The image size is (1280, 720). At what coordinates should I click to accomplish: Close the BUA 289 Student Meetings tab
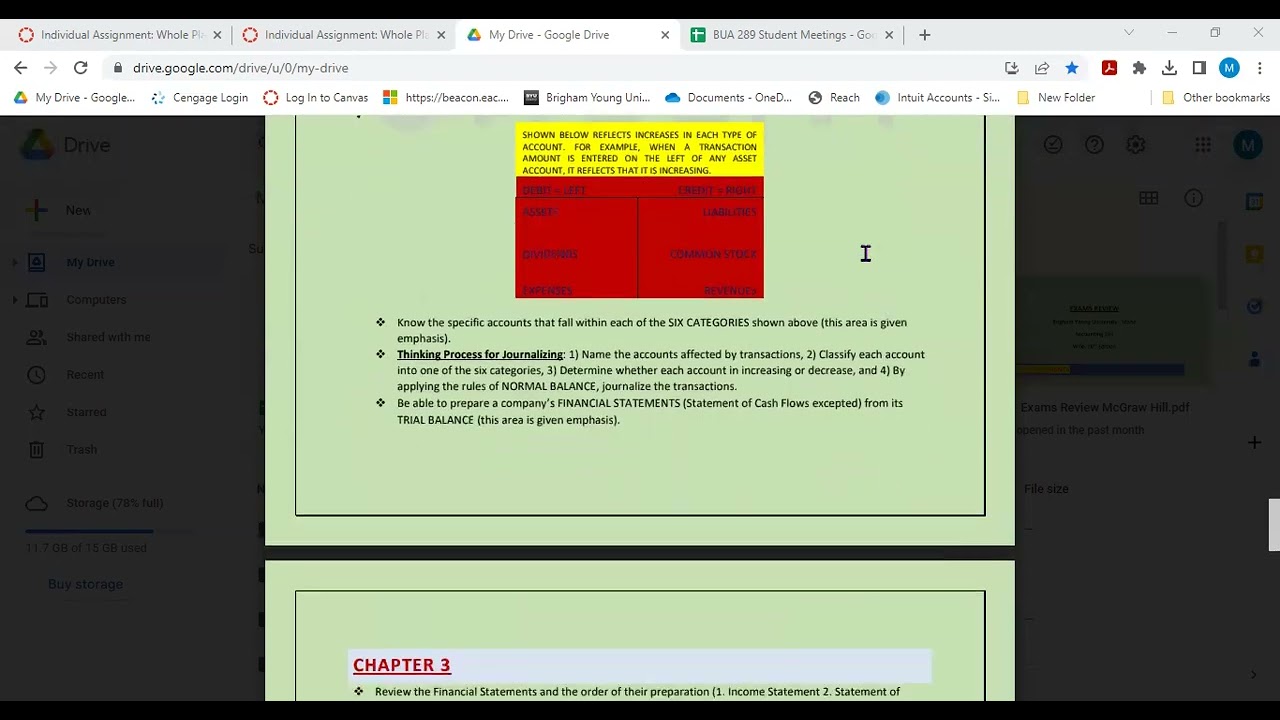tap(889, 34)
